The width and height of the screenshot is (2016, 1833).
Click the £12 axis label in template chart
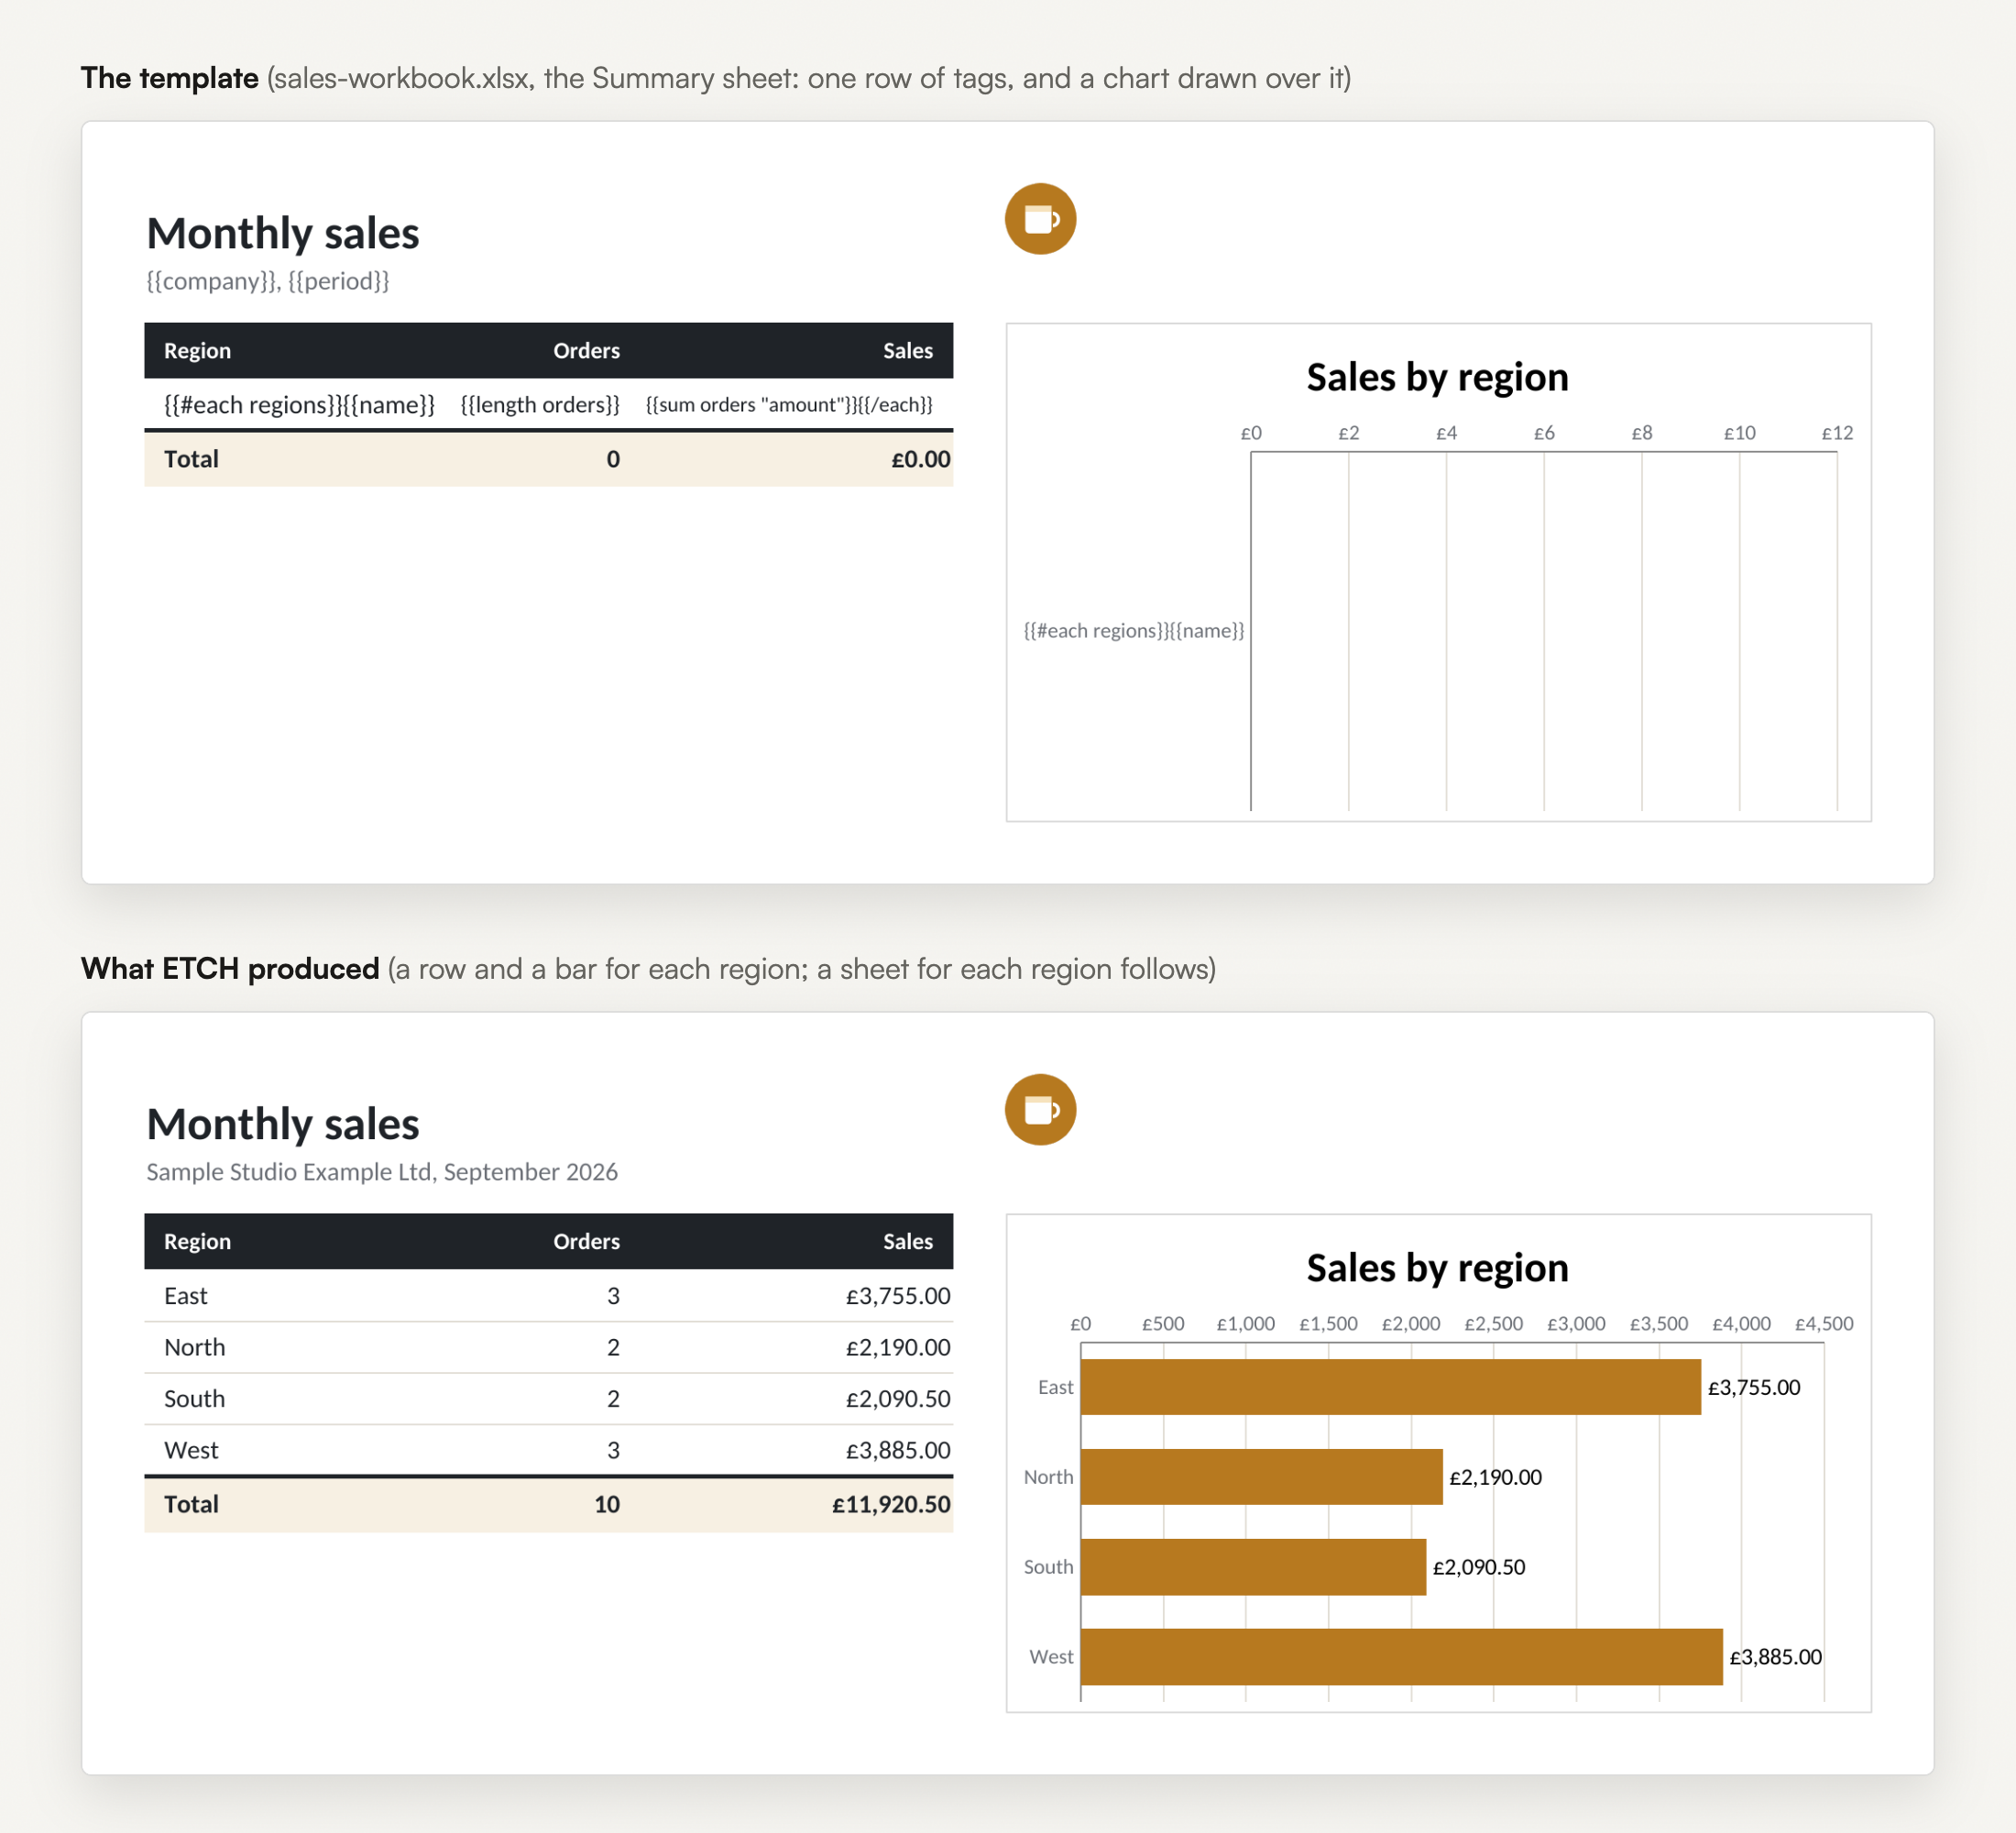(1837, 433)
